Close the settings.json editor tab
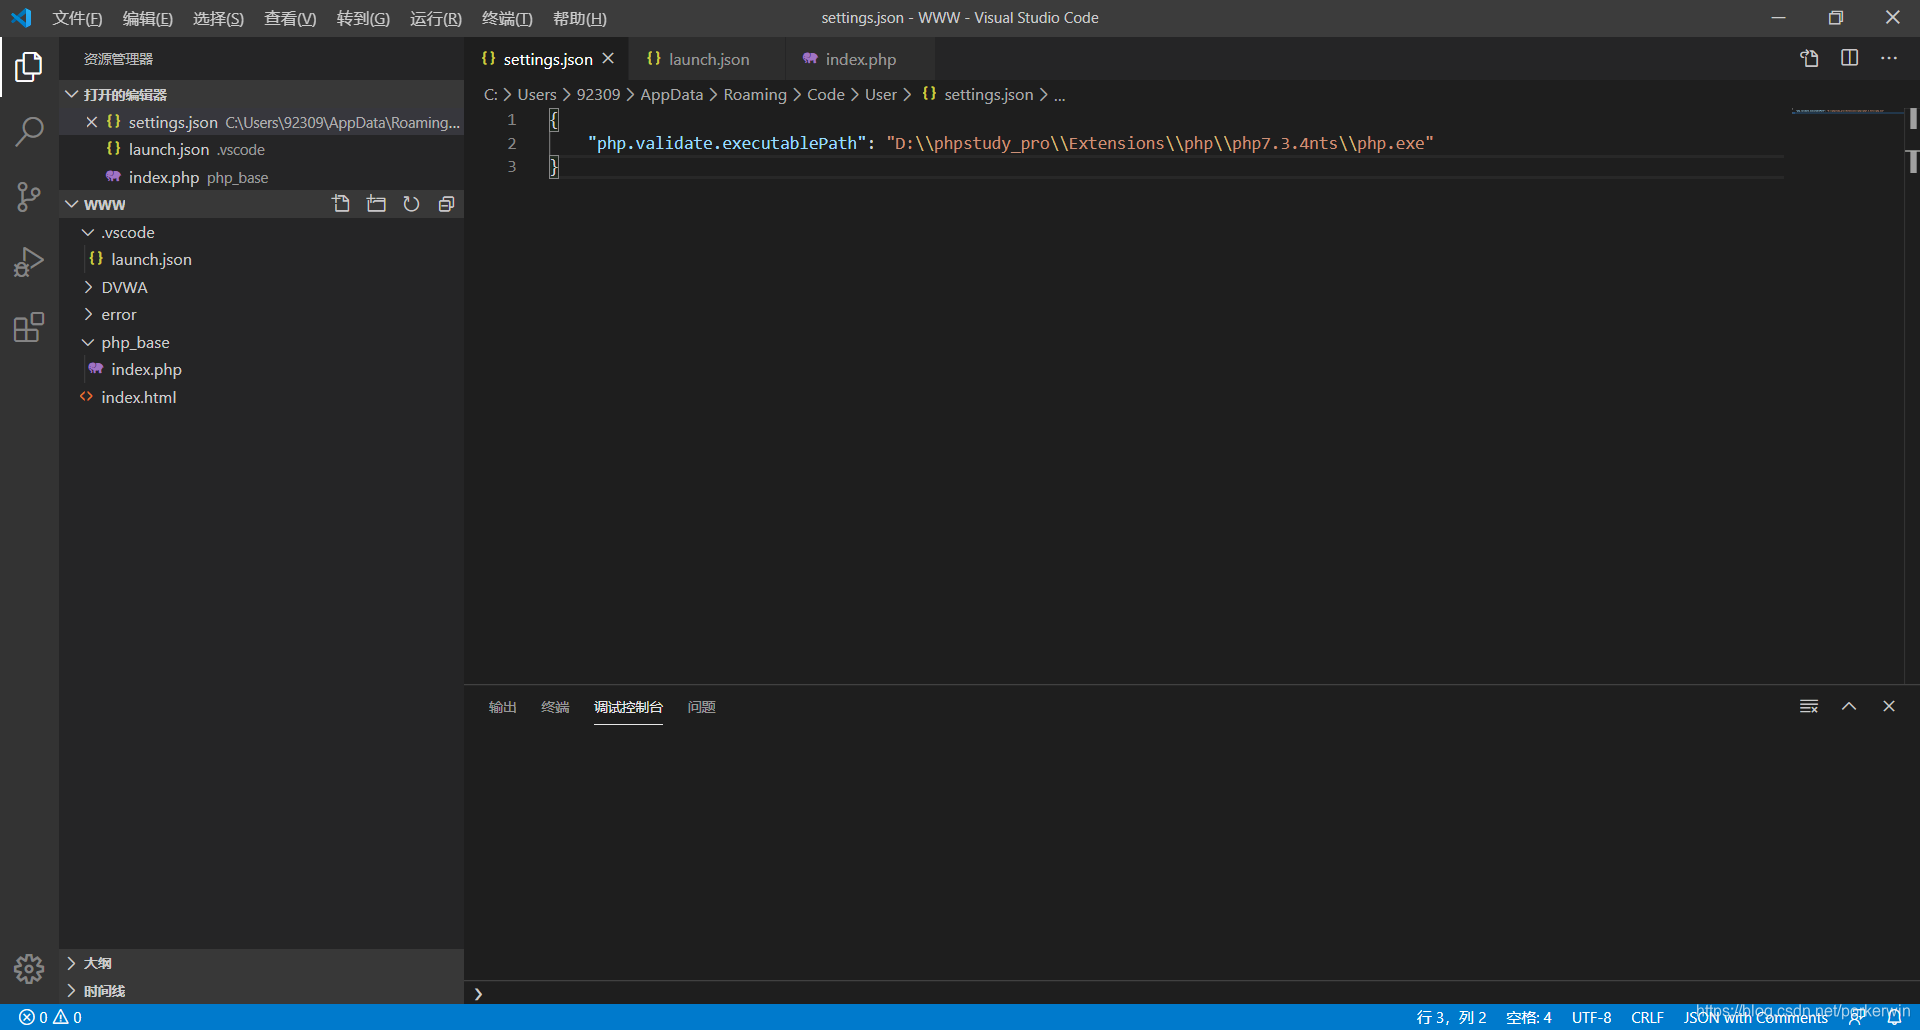This screenshot has height=1030, width=1920. click(x=608, y=59)
